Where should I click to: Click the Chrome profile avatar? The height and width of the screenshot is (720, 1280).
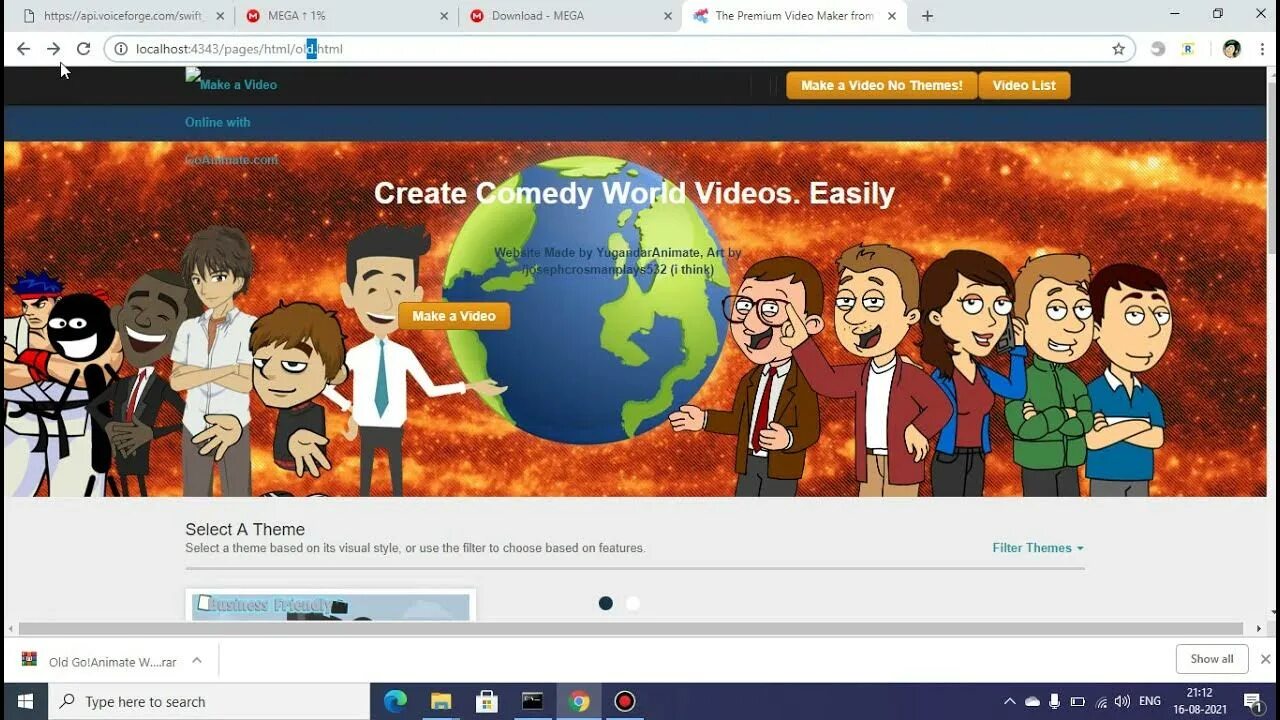tap(1231, 48)
